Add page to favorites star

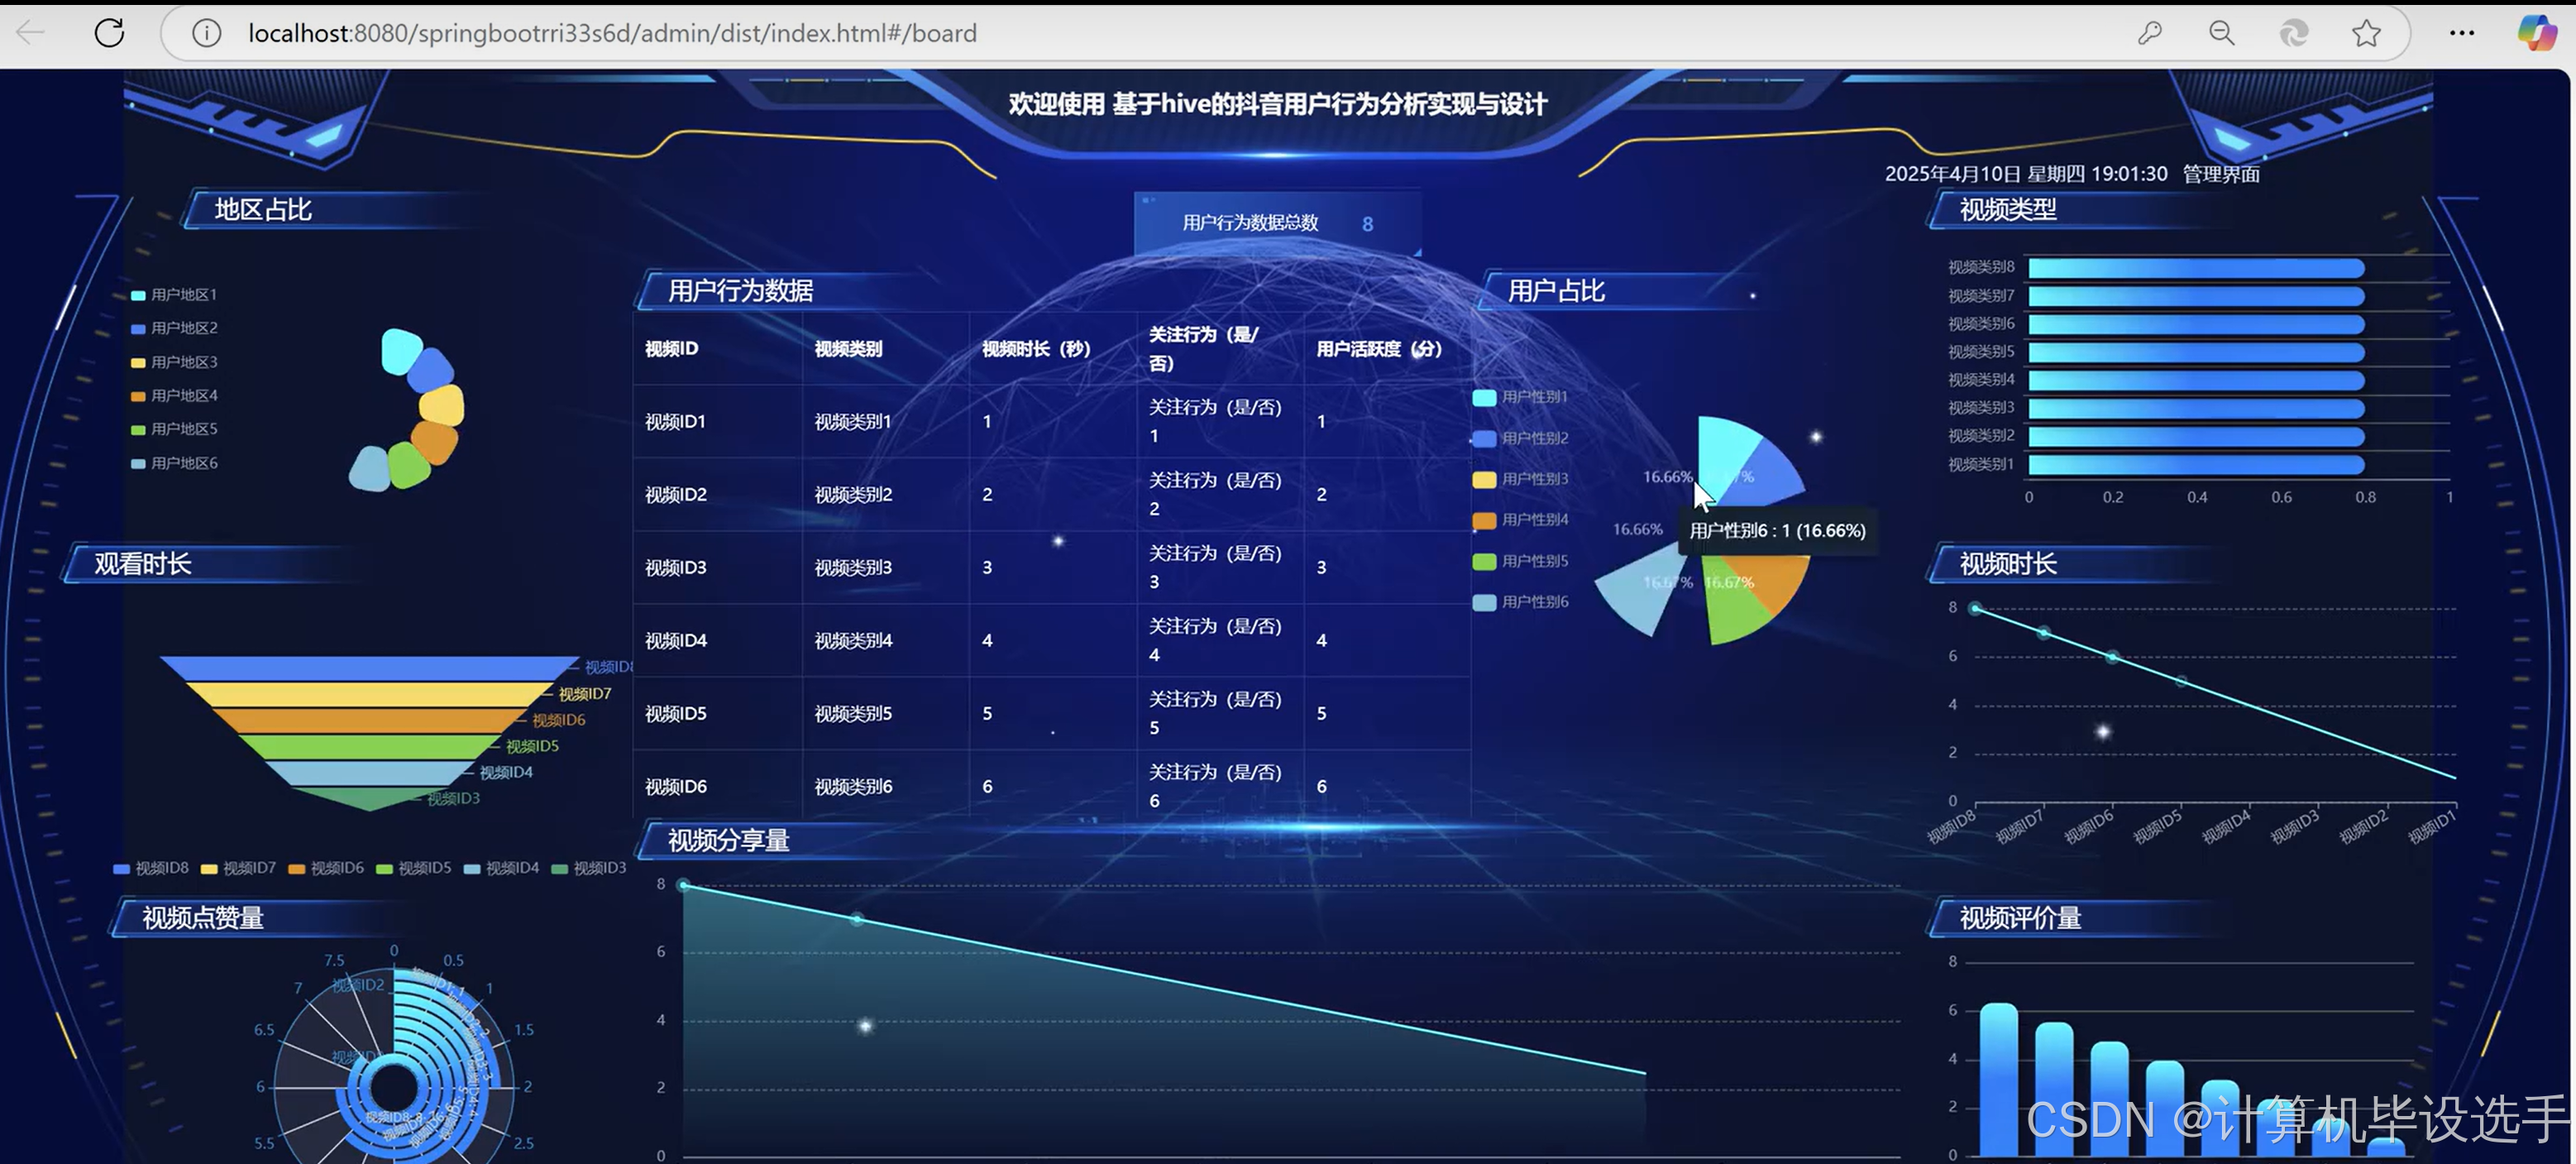pos(2366,33)
